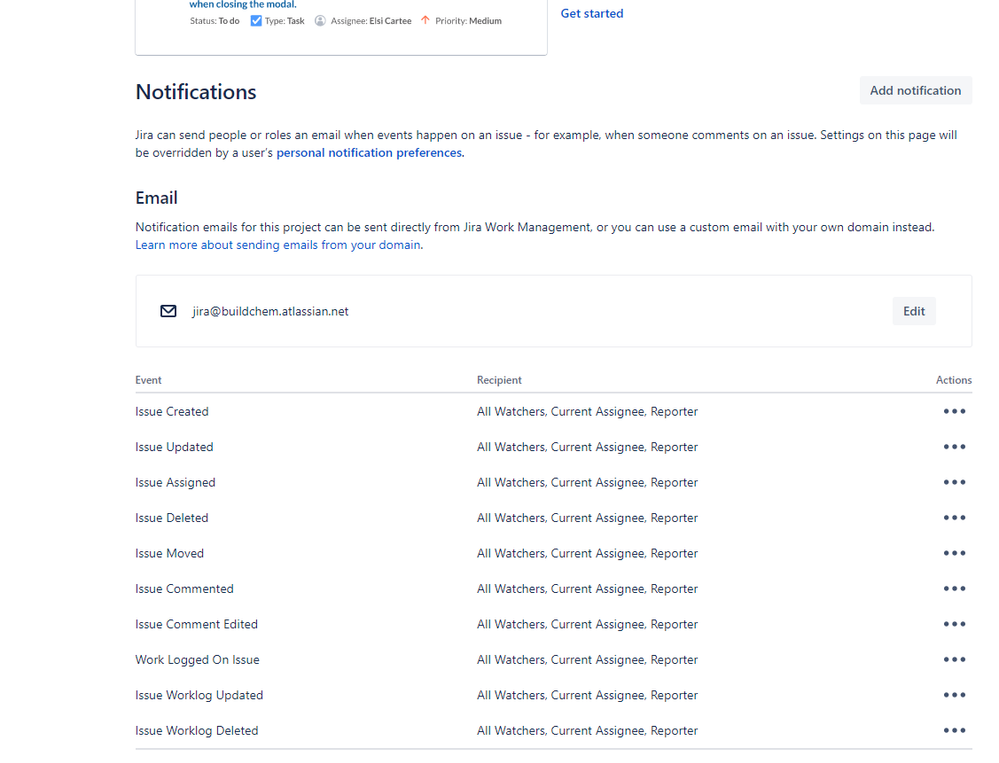The image size is (999, 763).
Task: Select the Issue Worklog Deleted event text
Action: 196,731
